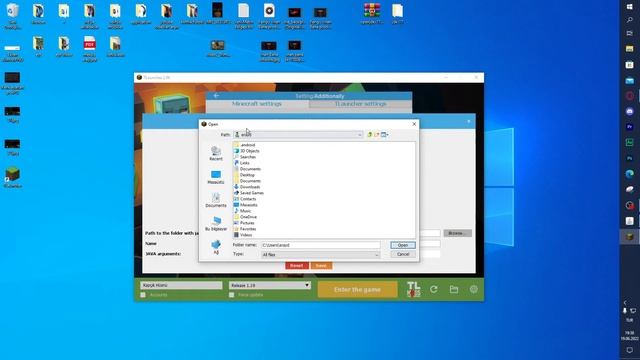
Task: Click the Browse button in TLauncher settings
Action: (457, 233)
